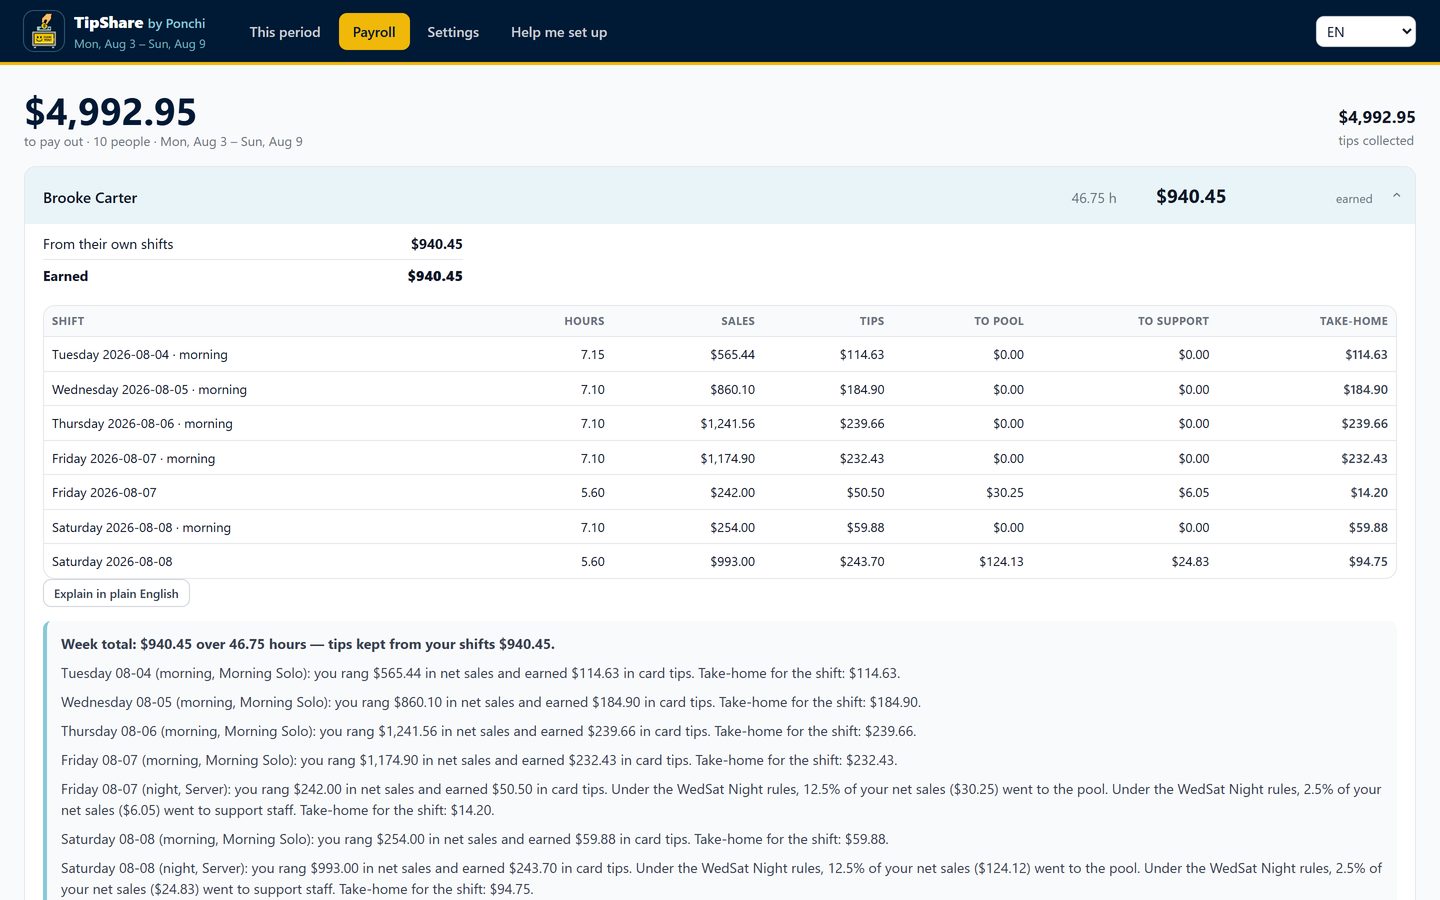Click the Saturday 08-08 morning explanation sentence
The height and width of the screenshot is (900, 1440).
tap(475, 840)
